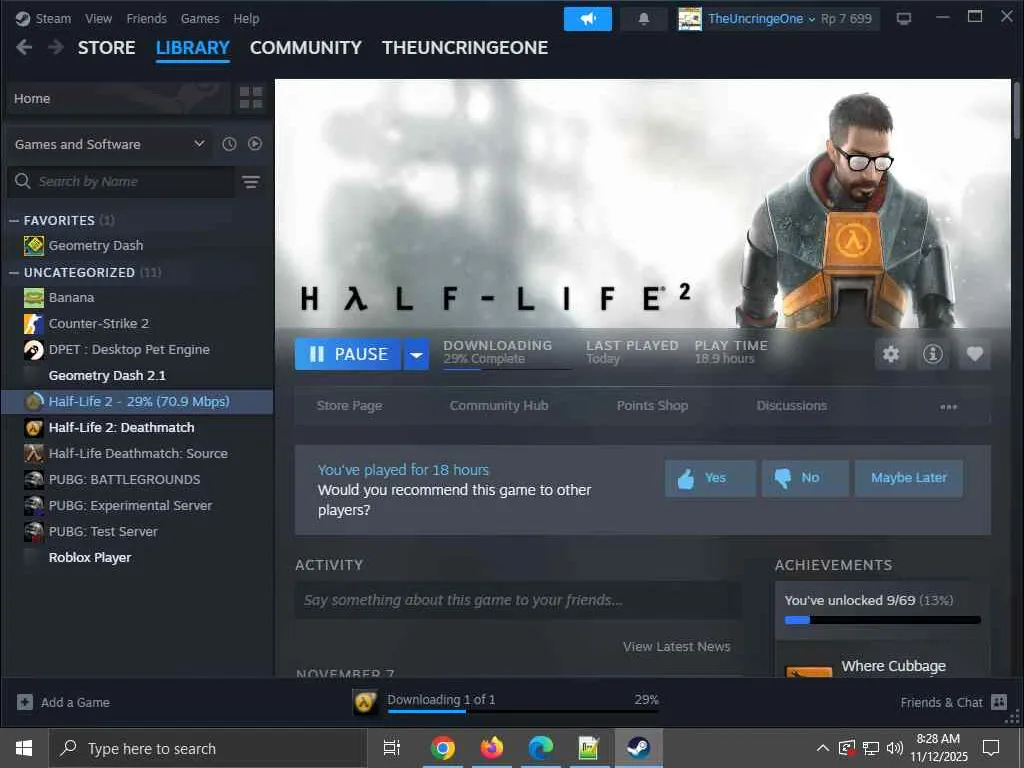Select PUBG: Test Server
This screenshot has height=768, width=1024.
137,532
